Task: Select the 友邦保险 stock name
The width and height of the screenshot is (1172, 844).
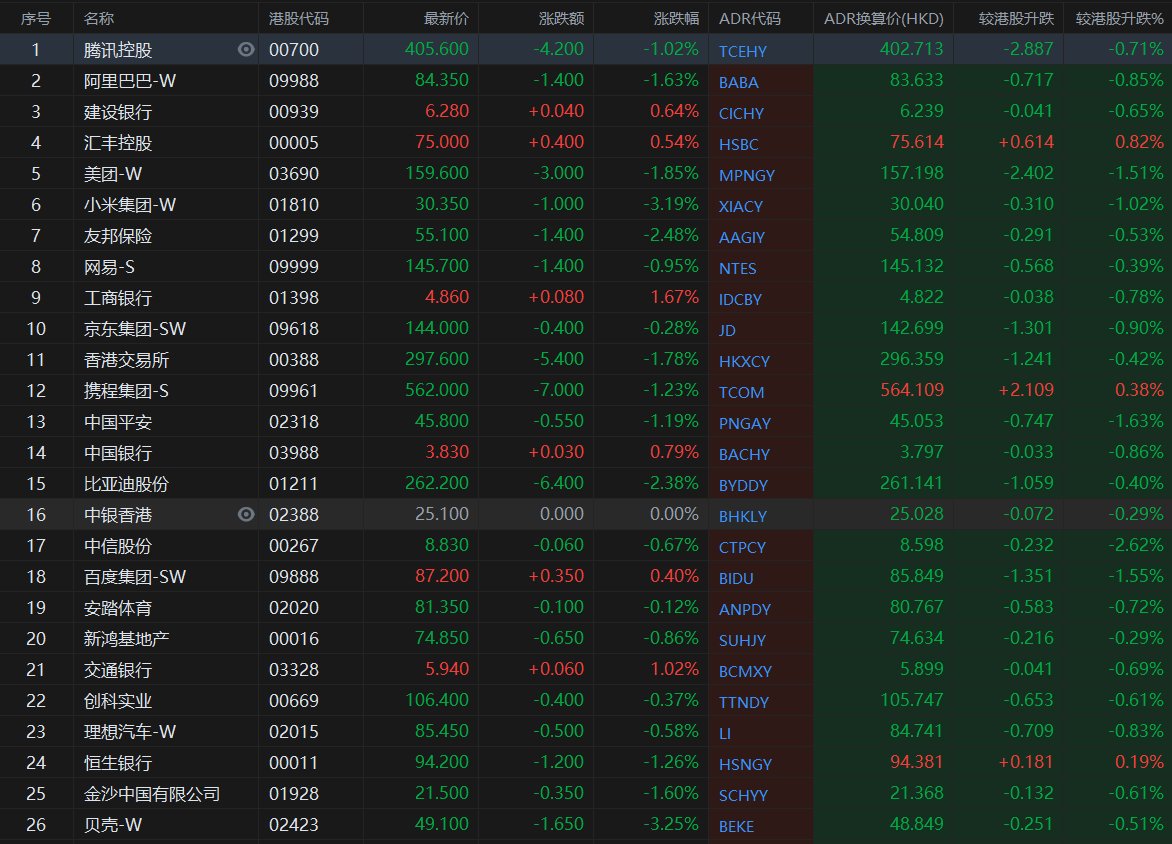Action: (118, 235)
